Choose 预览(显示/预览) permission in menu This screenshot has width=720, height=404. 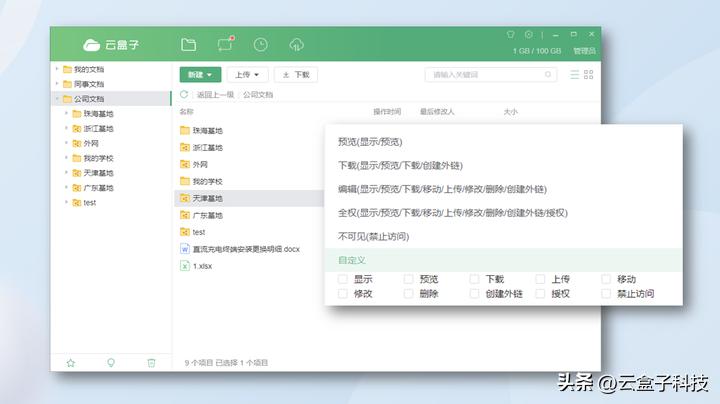click(503, 142)
